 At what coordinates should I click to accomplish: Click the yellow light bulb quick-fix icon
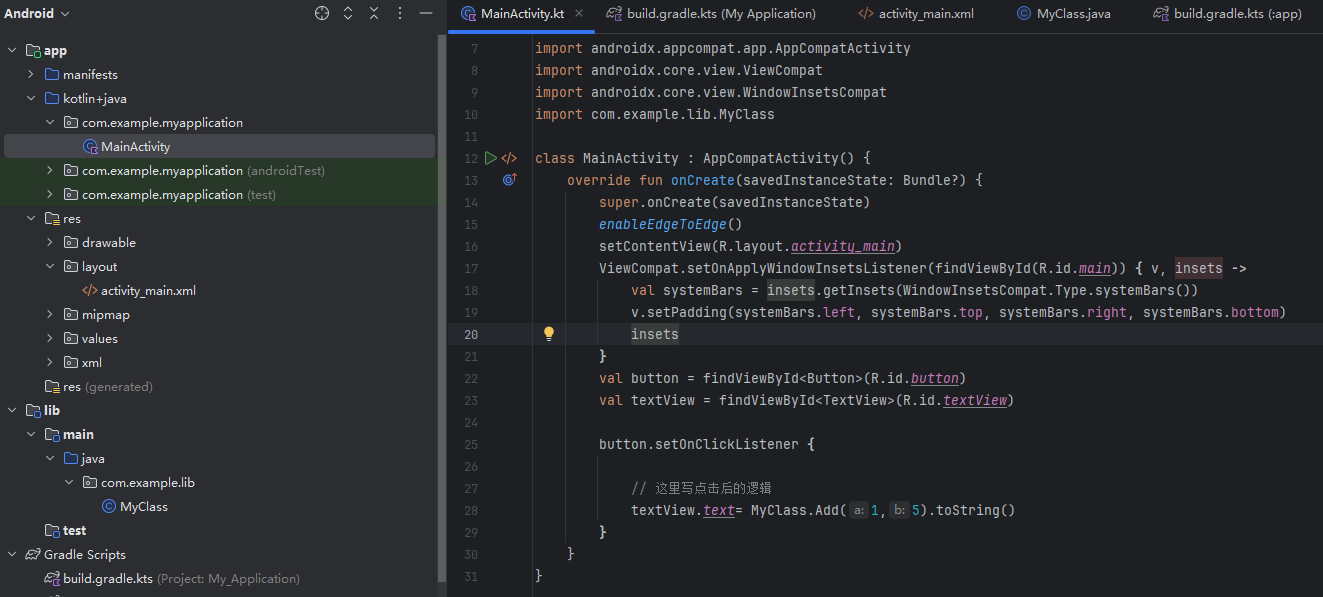tap(548, 334)
